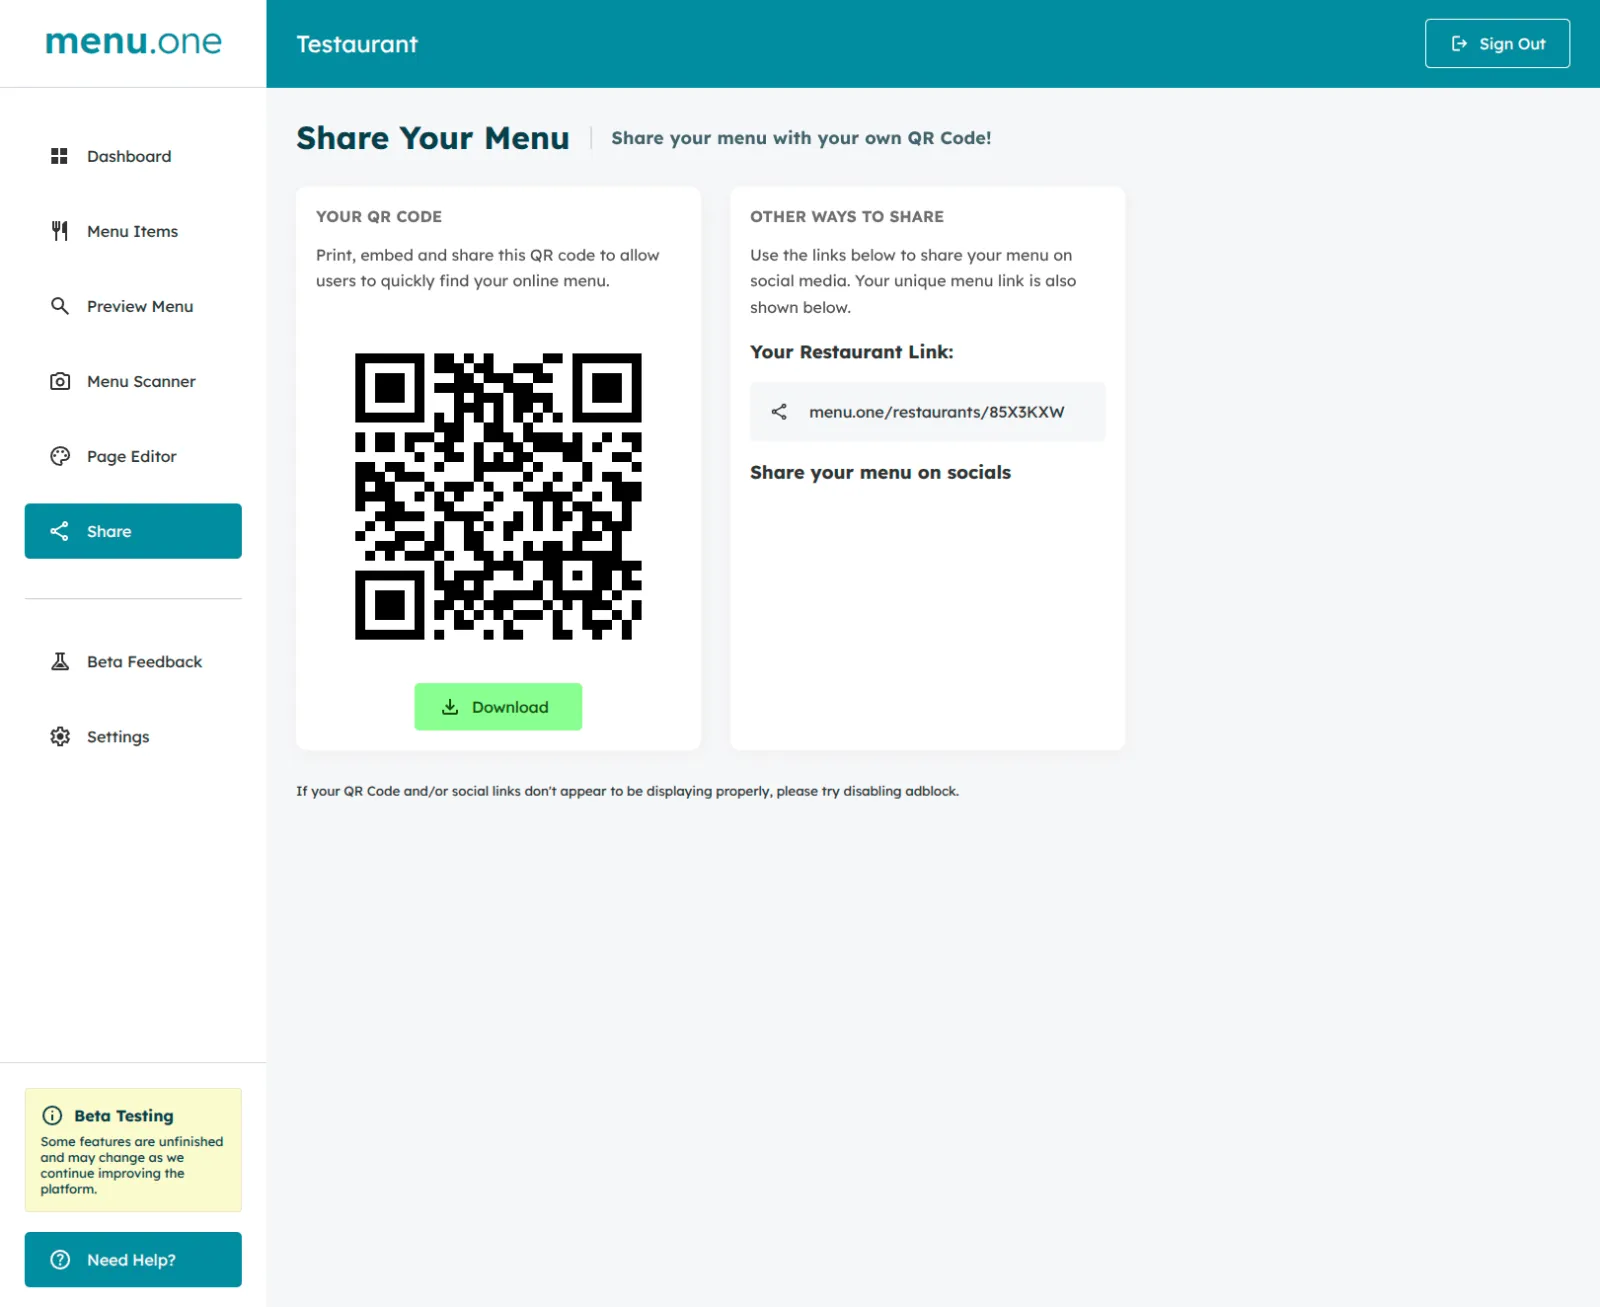
Task: Click the Need Help? button
Action: (133, 1260)
